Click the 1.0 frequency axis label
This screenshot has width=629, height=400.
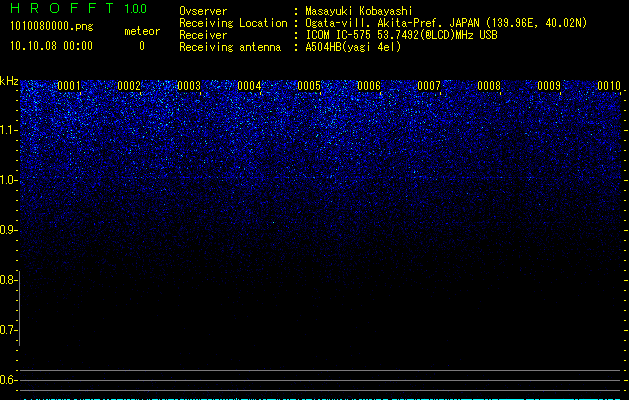pos(9,180)
